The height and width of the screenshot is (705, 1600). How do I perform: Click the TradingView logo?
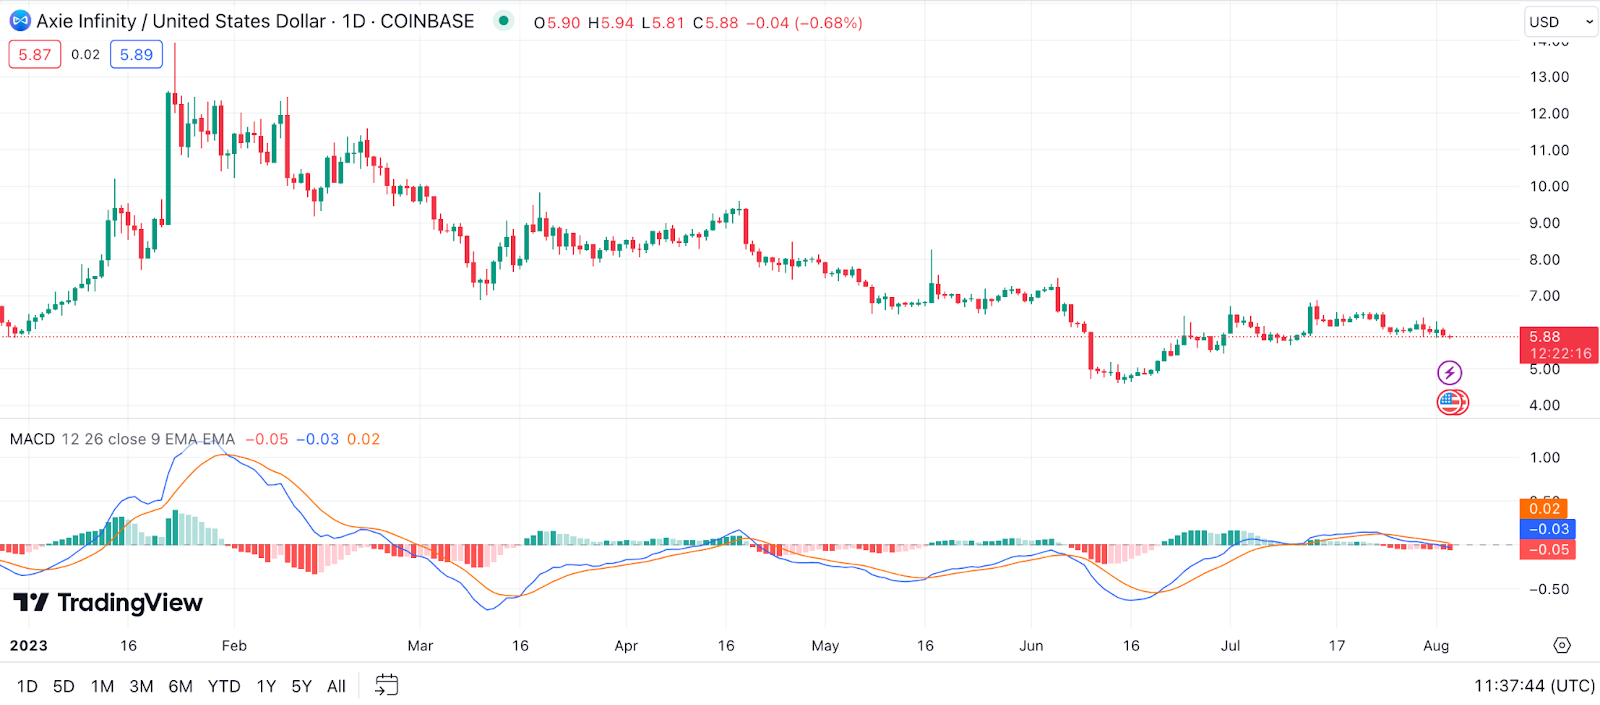click(x=108, y=602)
